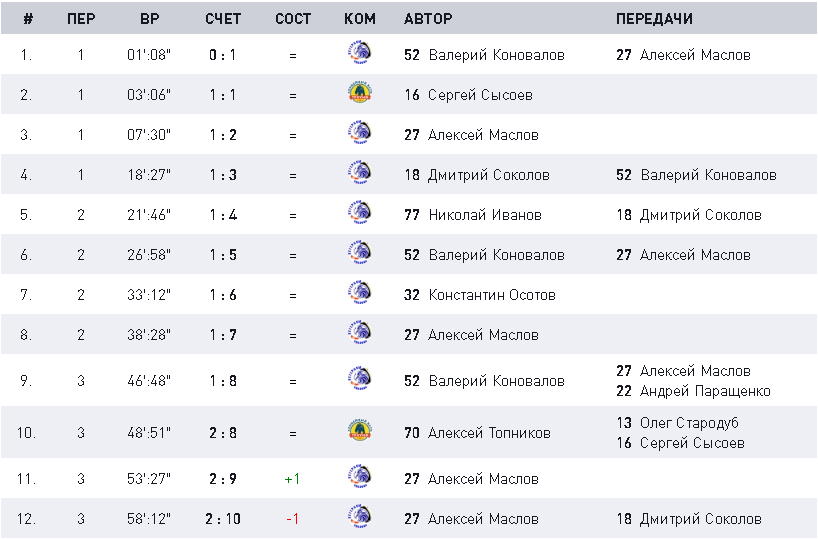This screenshot has height=539, width=818.
Task: Click team logo for score 1 : 8
Action: click(359, 378)
